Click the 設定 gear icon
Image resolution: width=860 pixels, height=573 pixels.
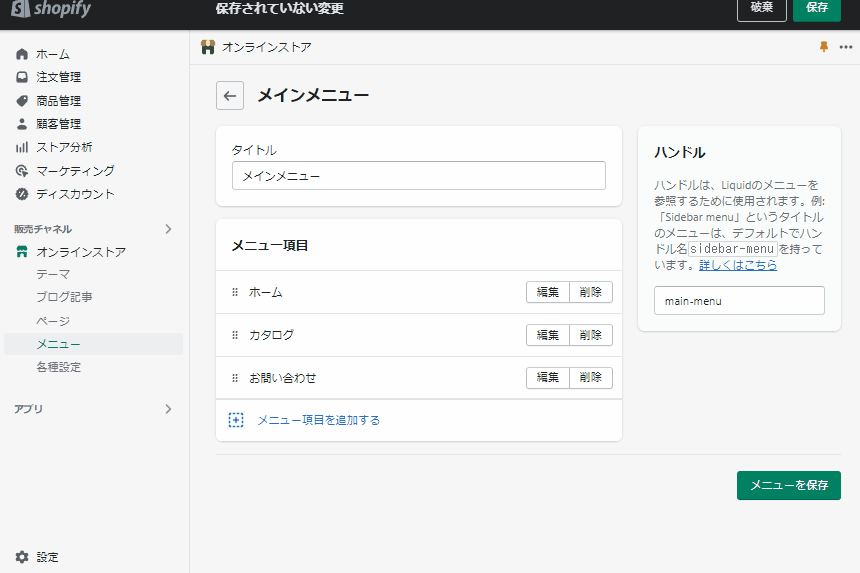[x=22, y=557]
